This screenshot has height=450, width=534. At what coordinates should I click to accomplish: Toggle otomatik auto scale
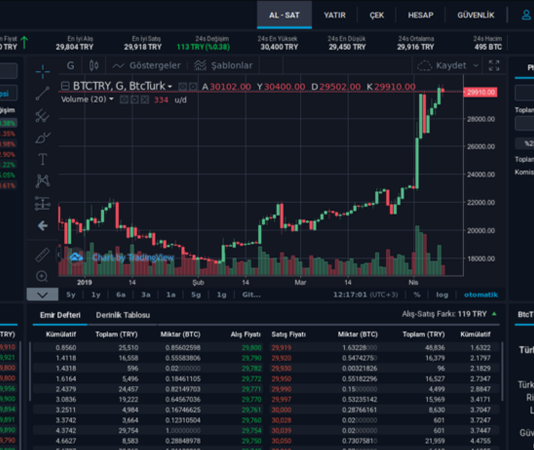tap(481, 295)
